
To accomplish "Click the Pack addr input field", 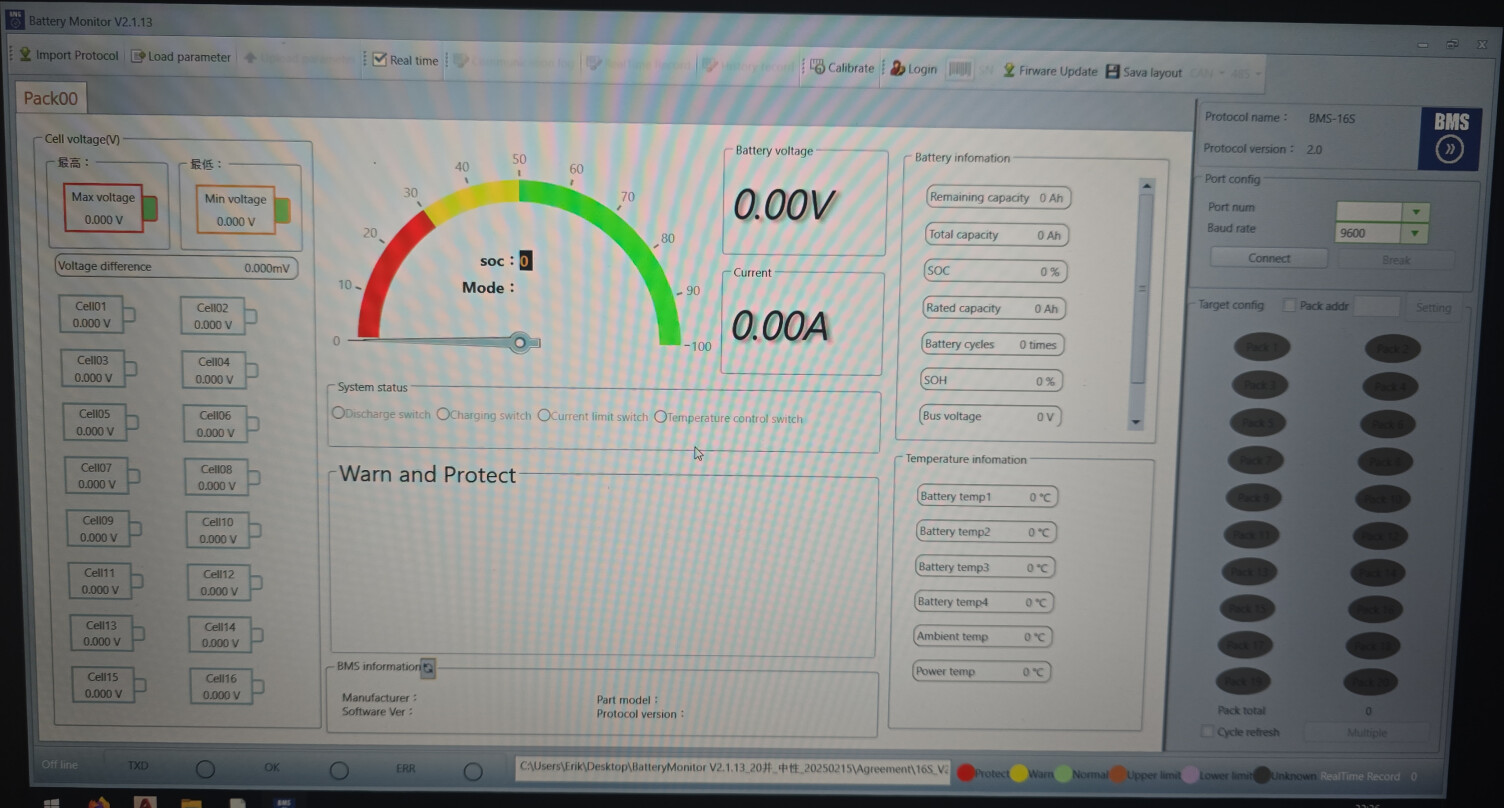I will [x=1376, y=307].
